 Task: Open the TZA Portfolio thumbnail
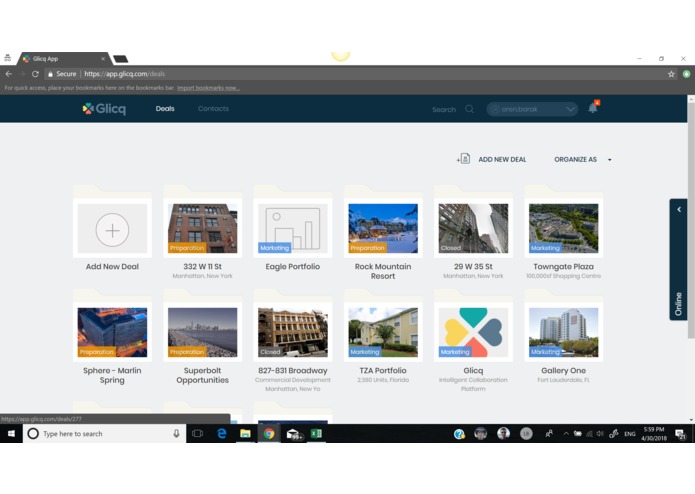coord(383,332)
